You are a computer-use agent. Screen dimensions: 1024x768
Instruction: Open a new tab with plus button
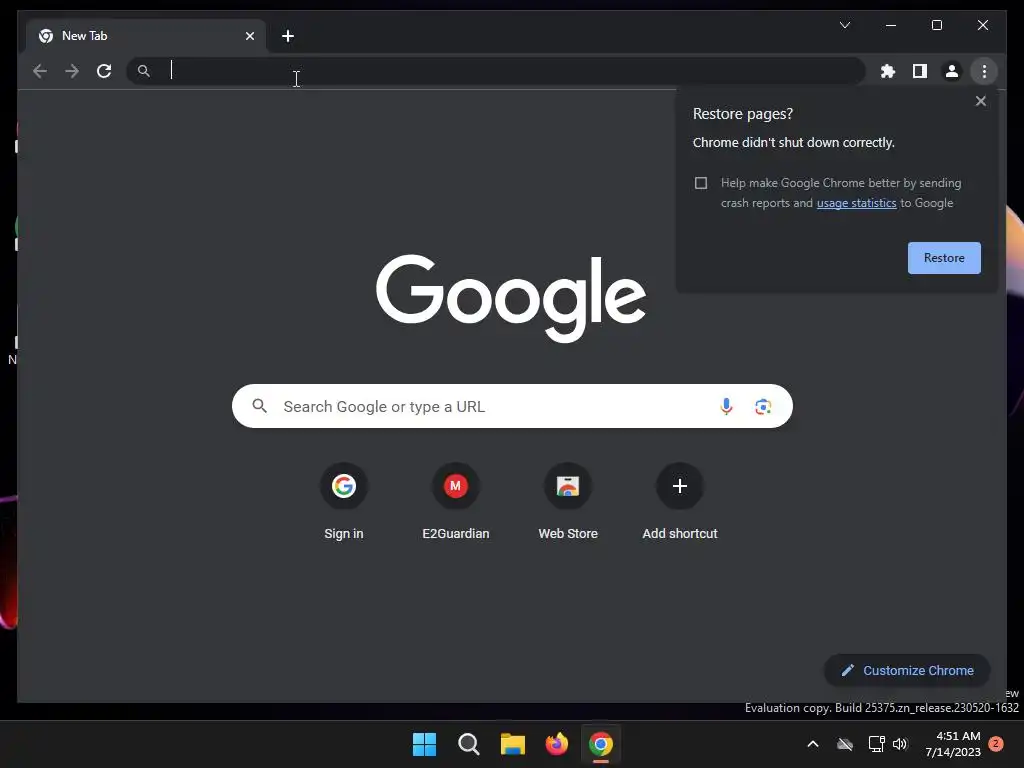click(x=288, y=36)
